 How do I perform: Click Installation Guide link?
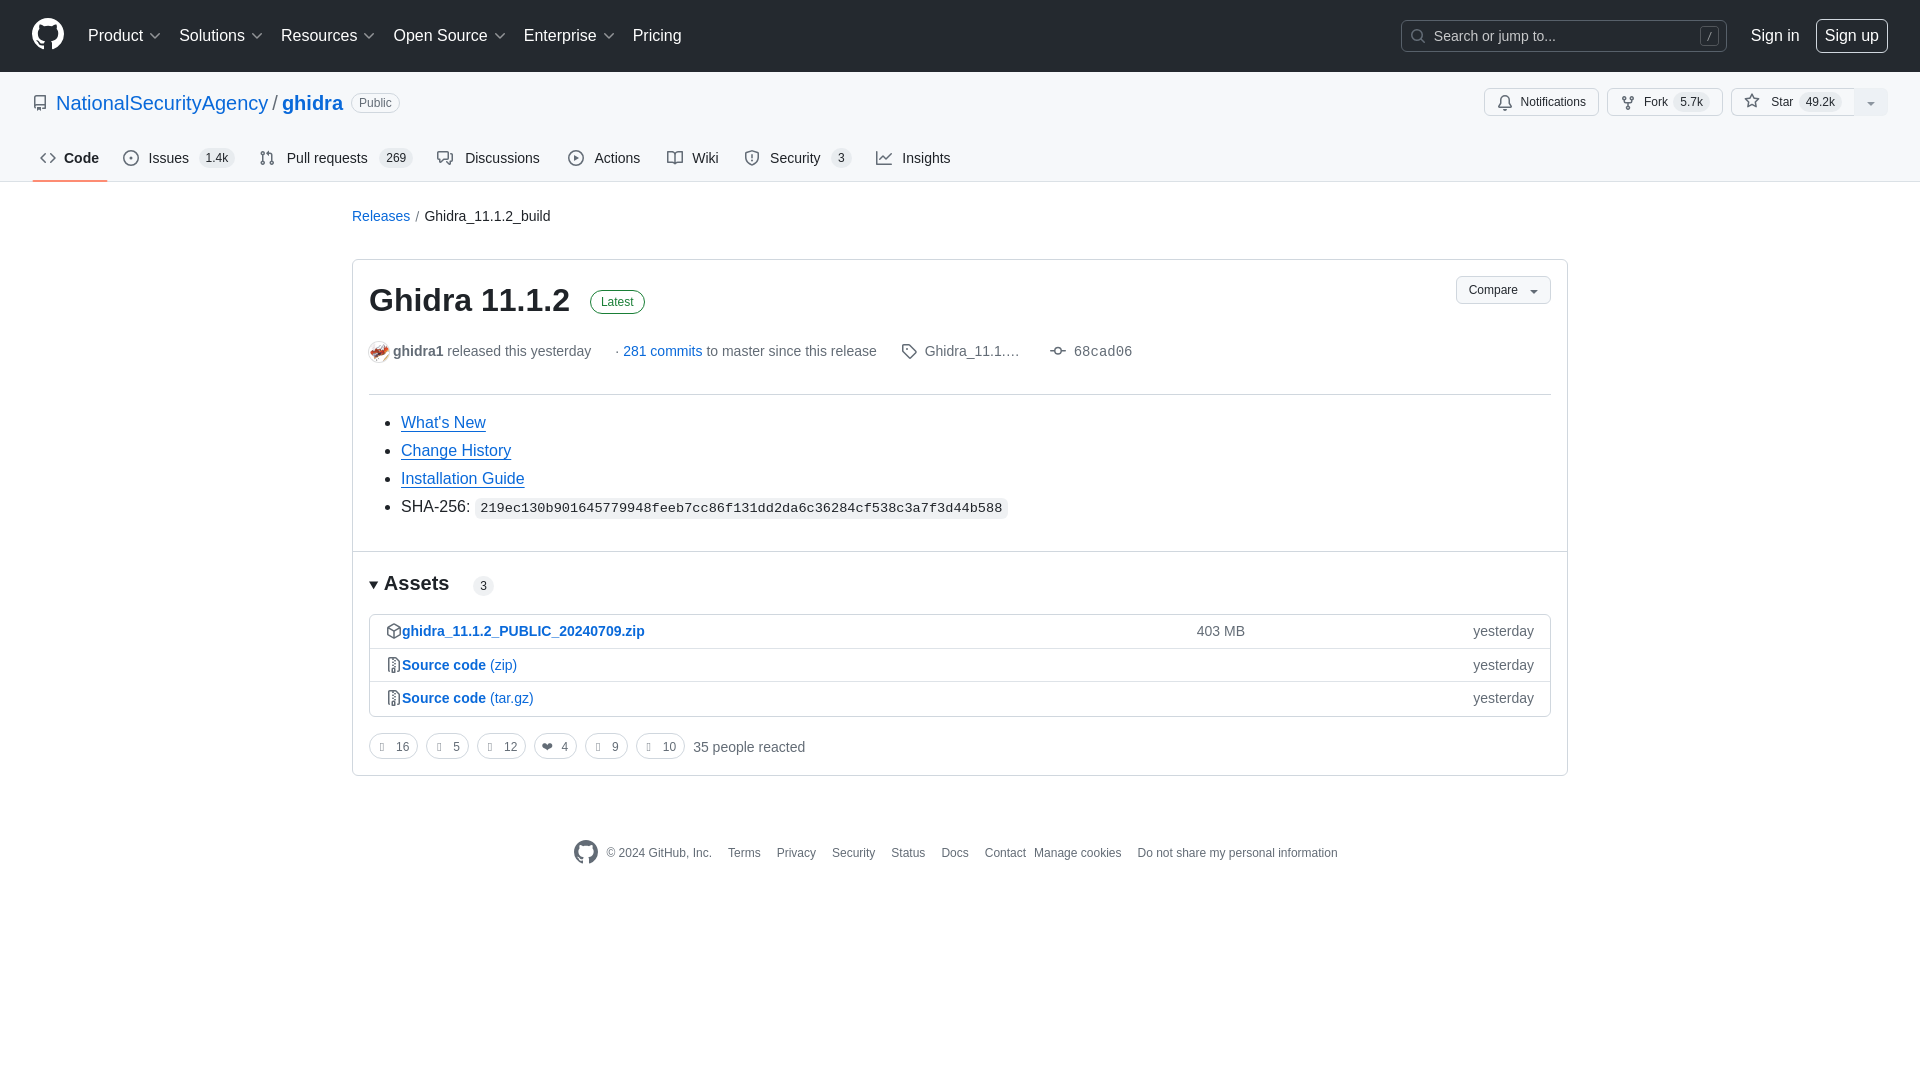pyautogui.click(x=462, y=477)
